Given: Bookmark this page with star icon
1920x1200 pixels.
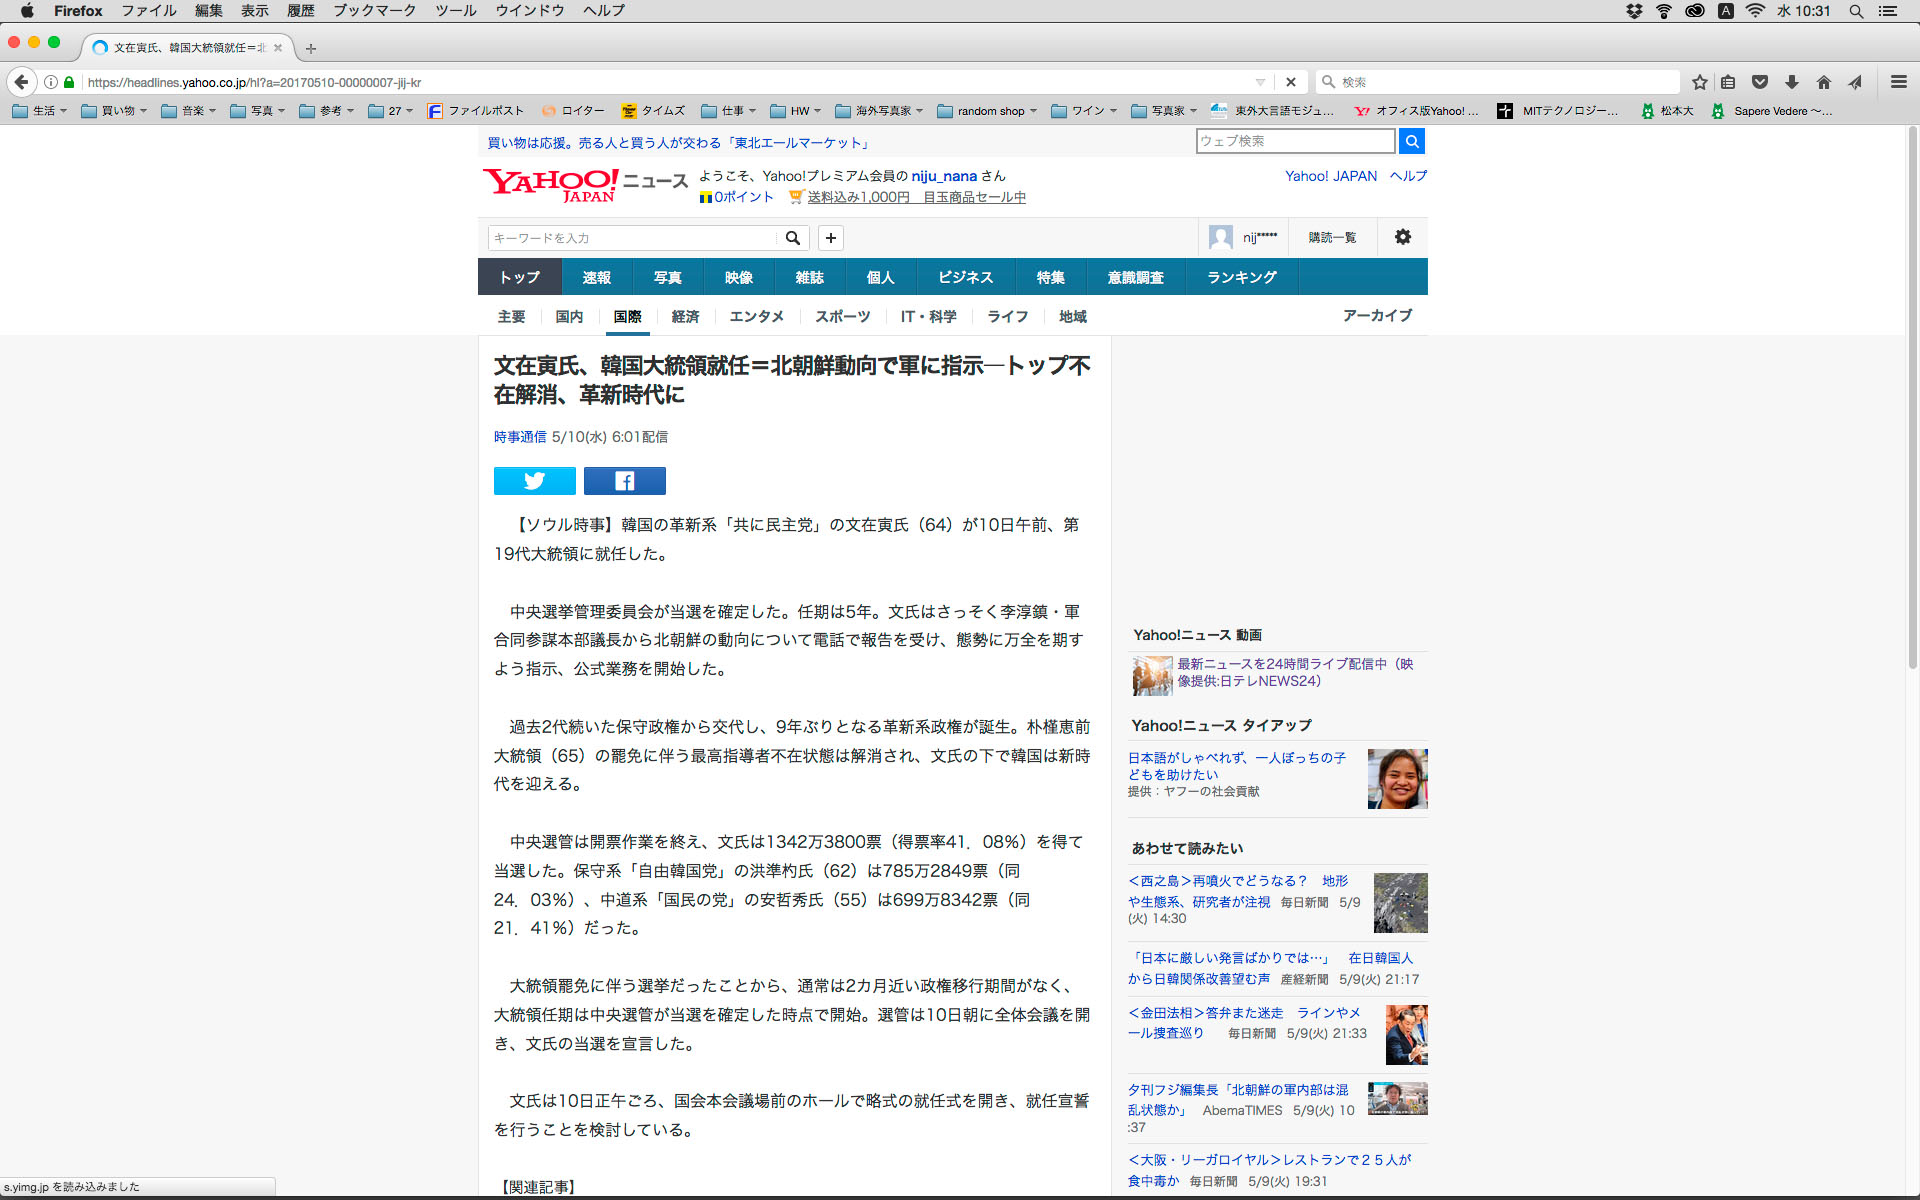Looking at the screenshot, I should 1699,82.
